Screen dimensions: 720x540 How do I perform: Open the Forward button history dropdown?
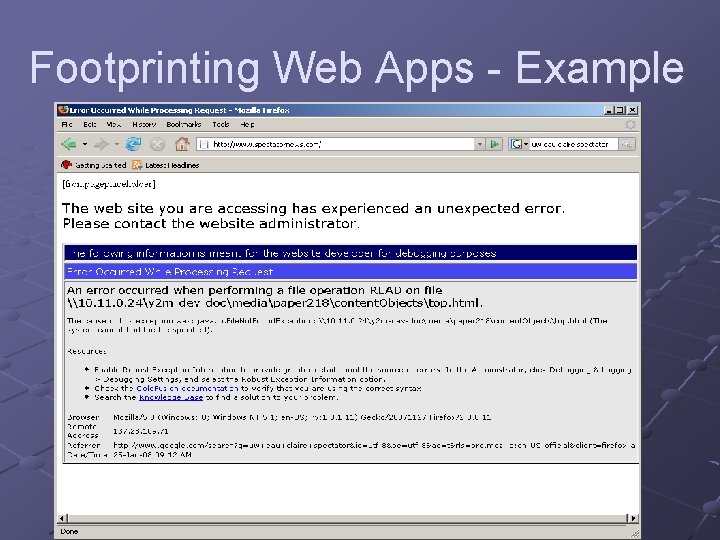point(117,144)
